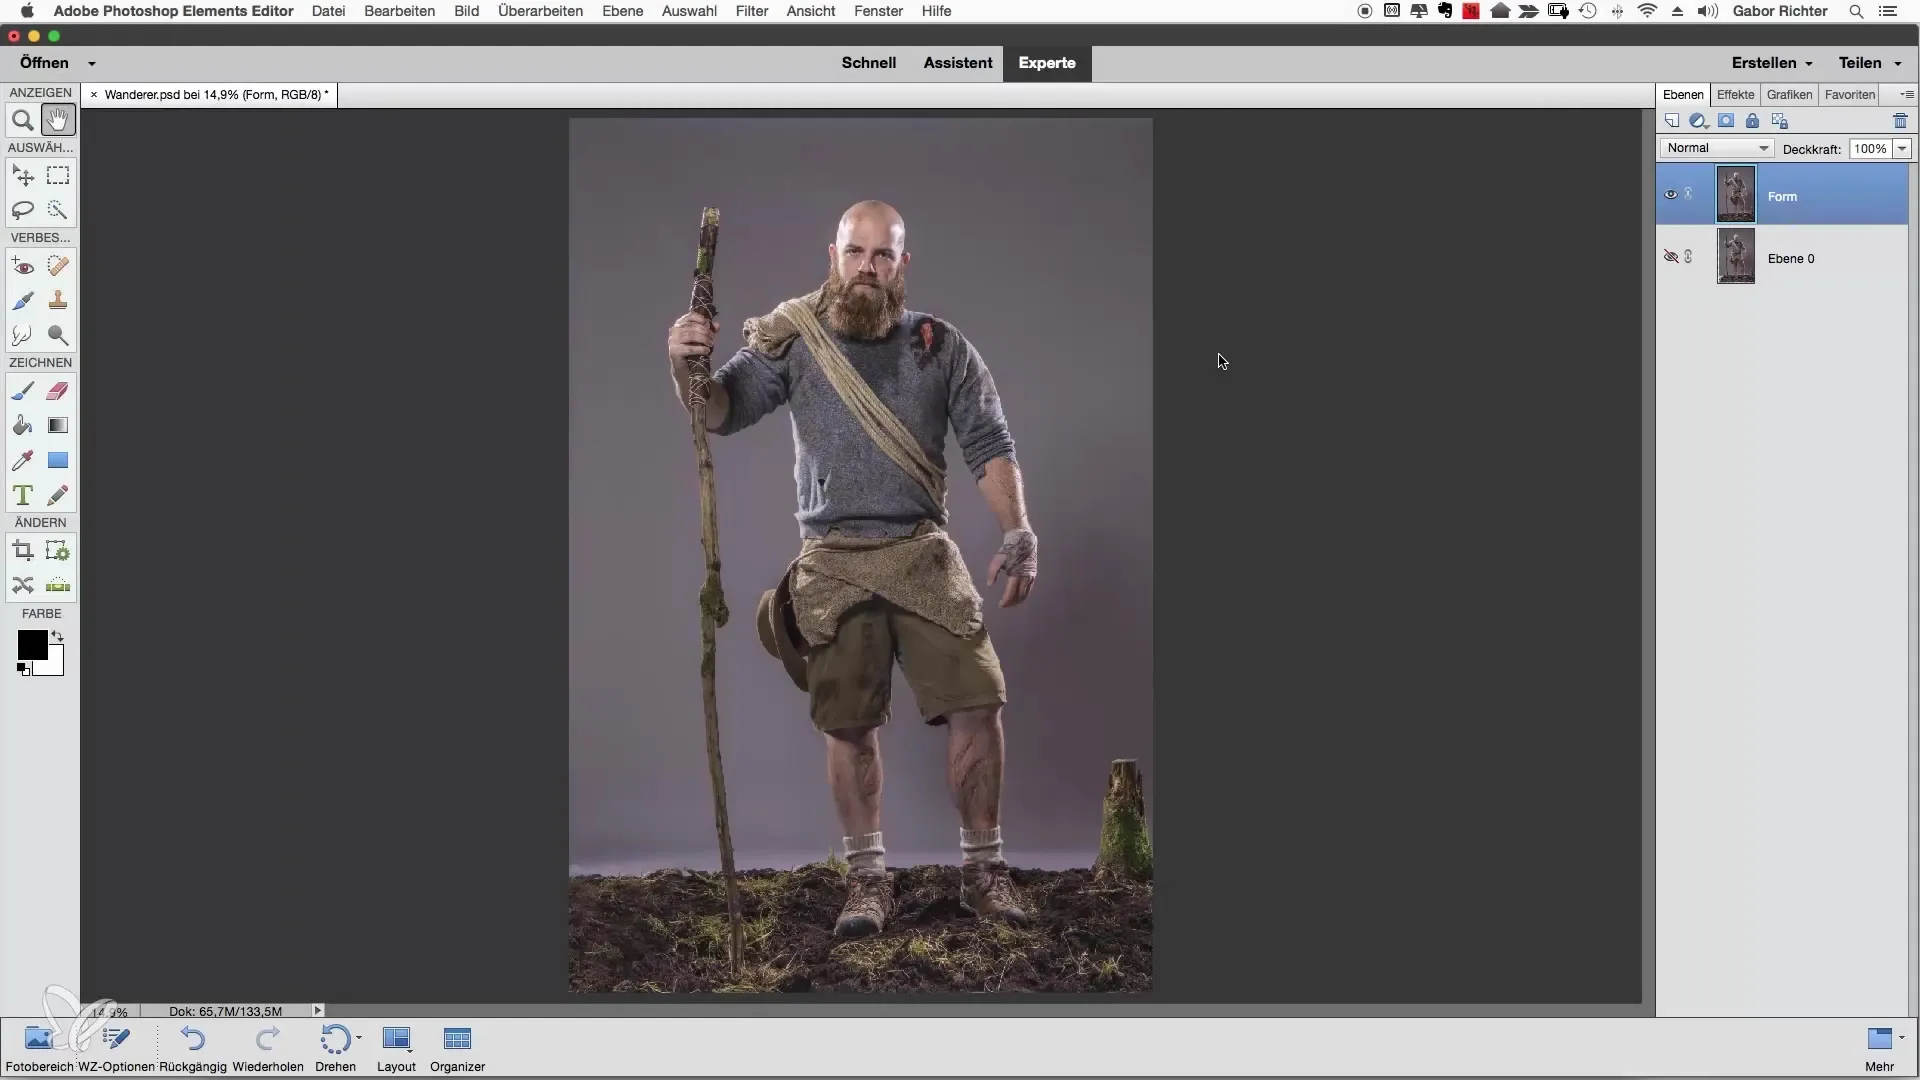
Task: Select the Quick Selection tool
Action: (58, 210)
